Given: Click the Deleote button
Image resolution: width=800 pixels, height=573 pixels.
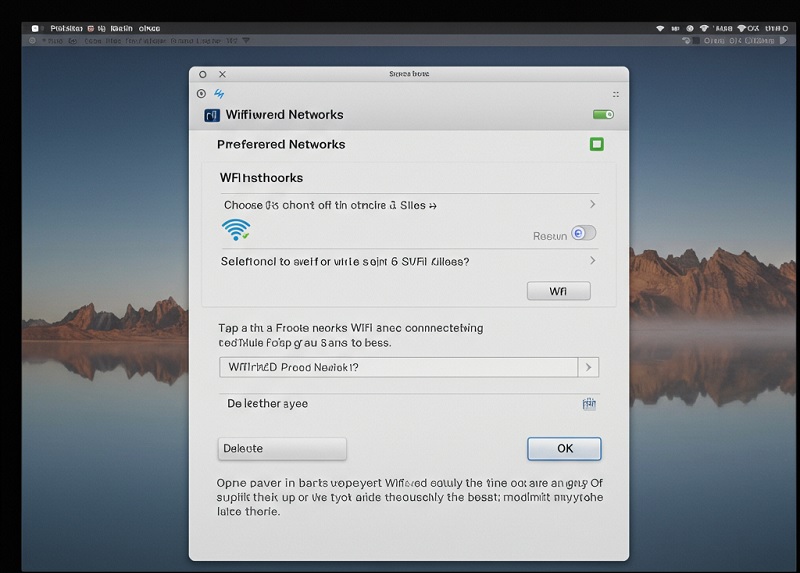Looking at the screenshot, I should click(x=282, y=449).
